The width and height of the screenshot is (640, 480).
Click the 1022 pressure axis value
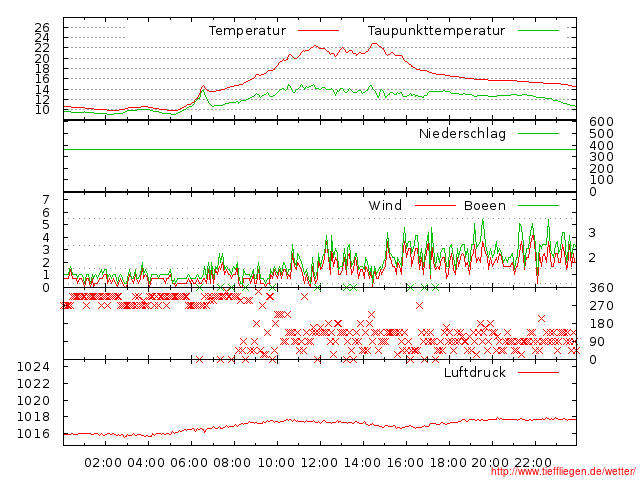tap(33, 384)
